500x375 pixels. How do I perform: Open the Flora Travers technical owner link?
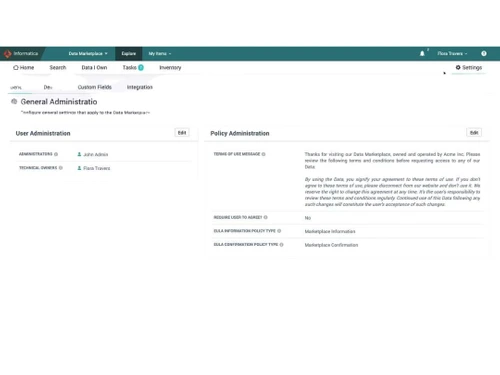[97, 168]
